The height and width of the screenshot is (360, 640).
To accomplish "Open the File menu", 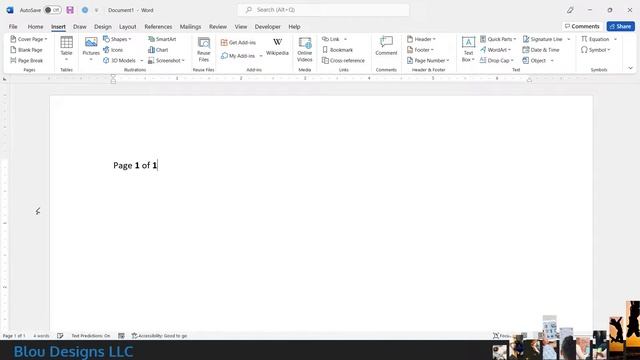I will (13, 27).
